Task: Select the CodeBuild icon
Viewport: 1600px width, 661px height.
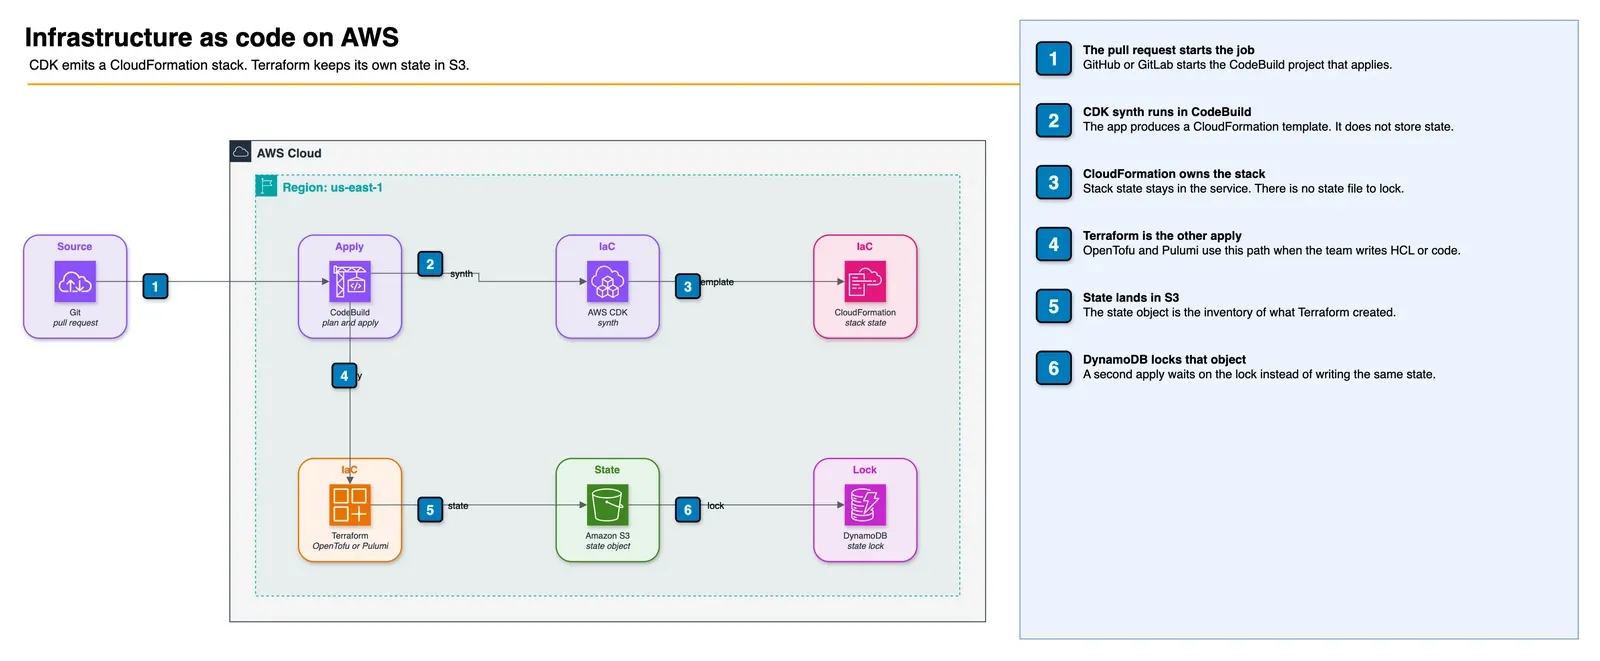Action: [x=350, y=282]
